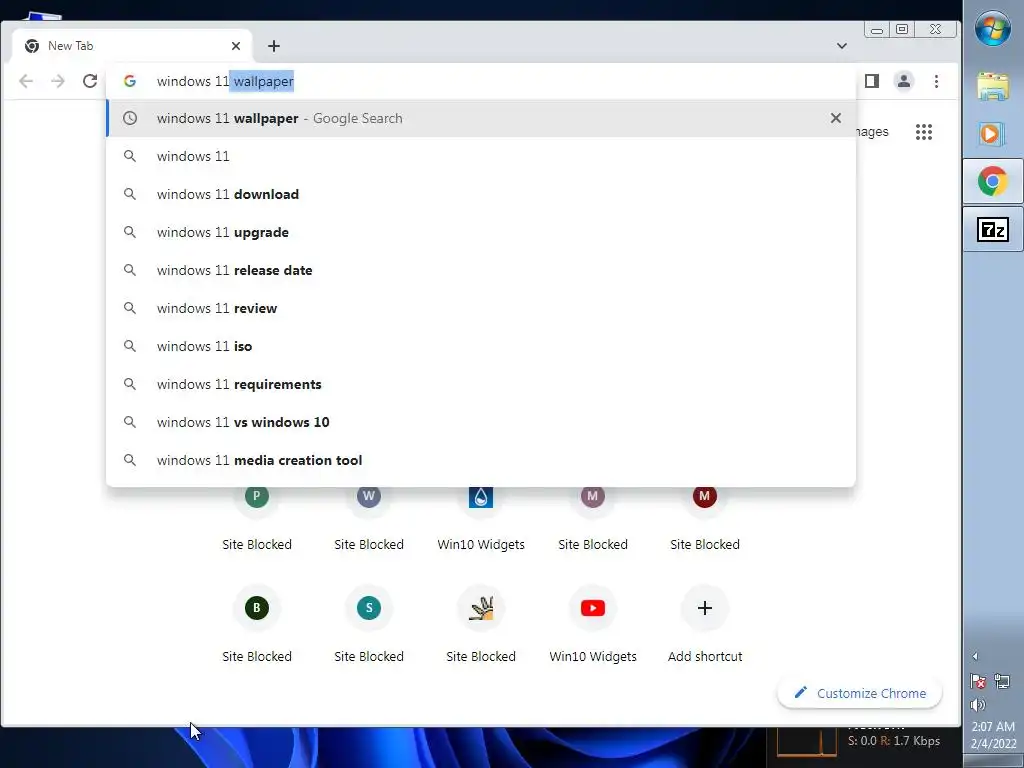
Task: Click the Windows Start orb
Action: pyautogui.click(x=993, y=29)
